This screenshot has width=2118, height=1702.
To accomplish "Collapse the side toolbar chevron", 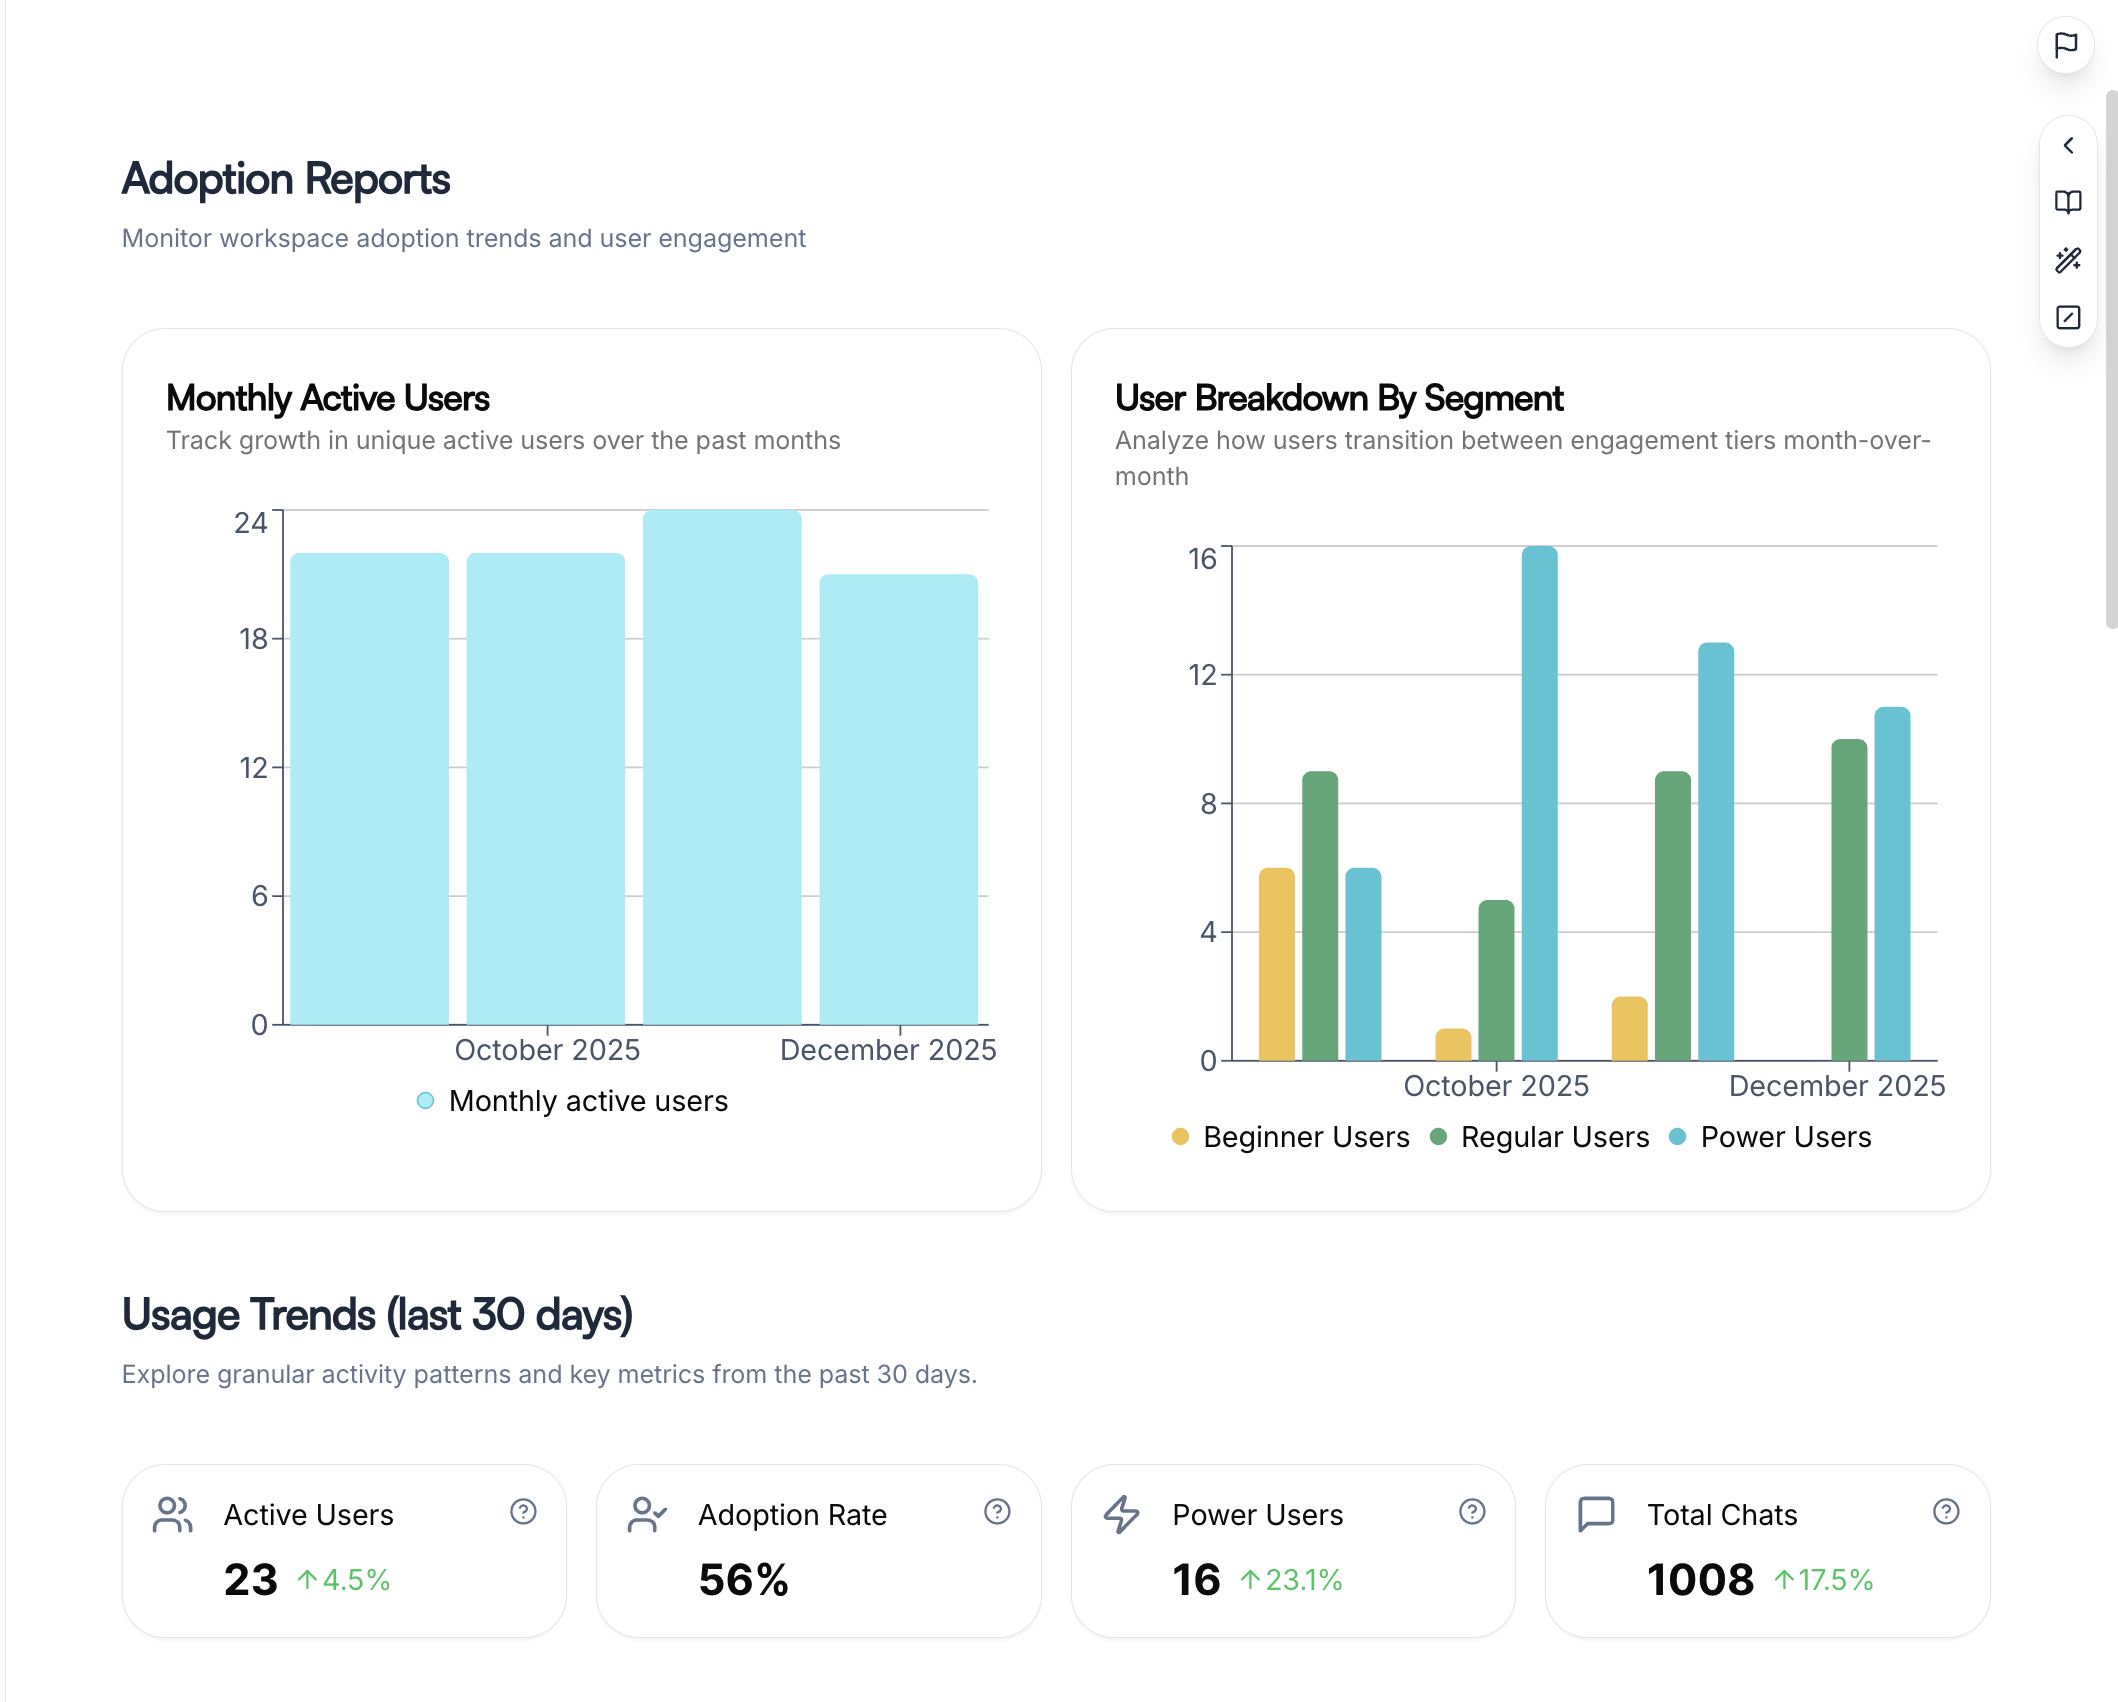I will tap(2068, 146).
